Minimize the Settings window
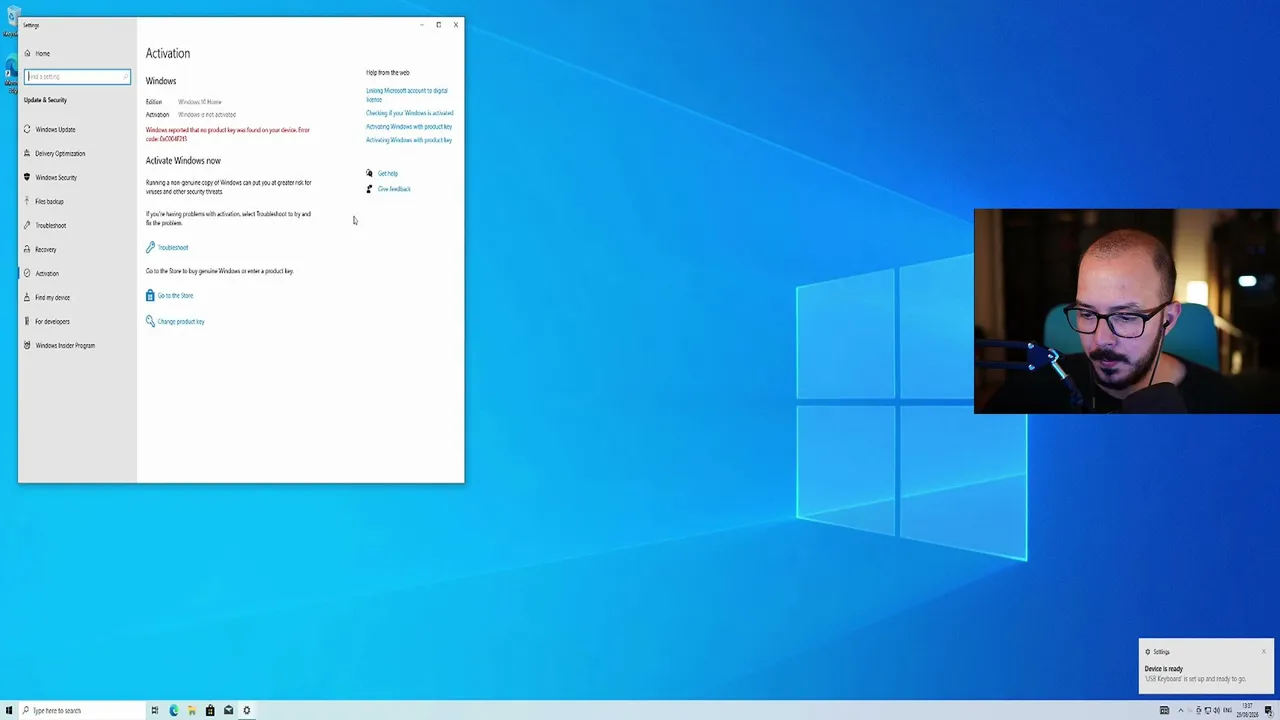1280x720 pixels. [421, 24]
